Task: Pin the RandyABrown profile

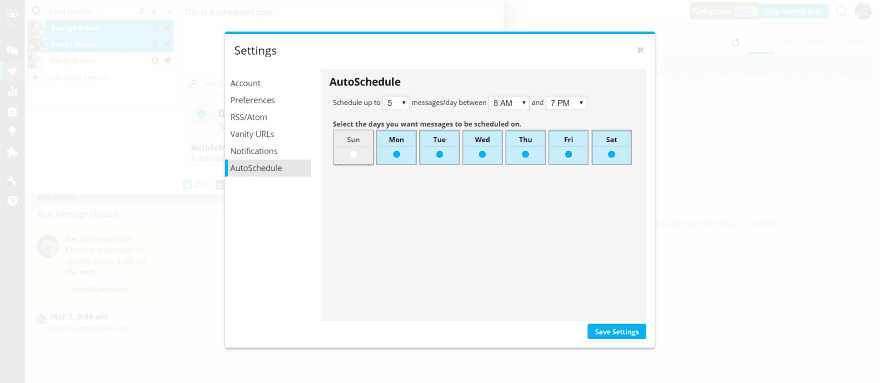Action: click(167, 28)
